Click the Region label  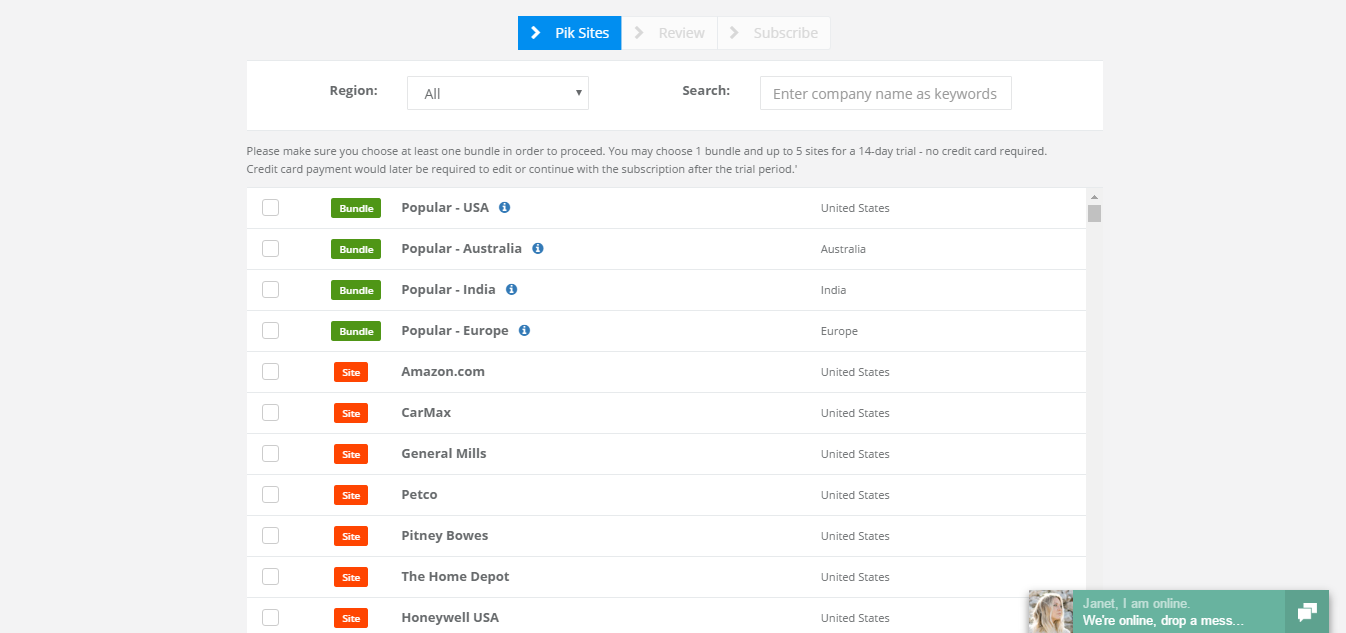353,90
